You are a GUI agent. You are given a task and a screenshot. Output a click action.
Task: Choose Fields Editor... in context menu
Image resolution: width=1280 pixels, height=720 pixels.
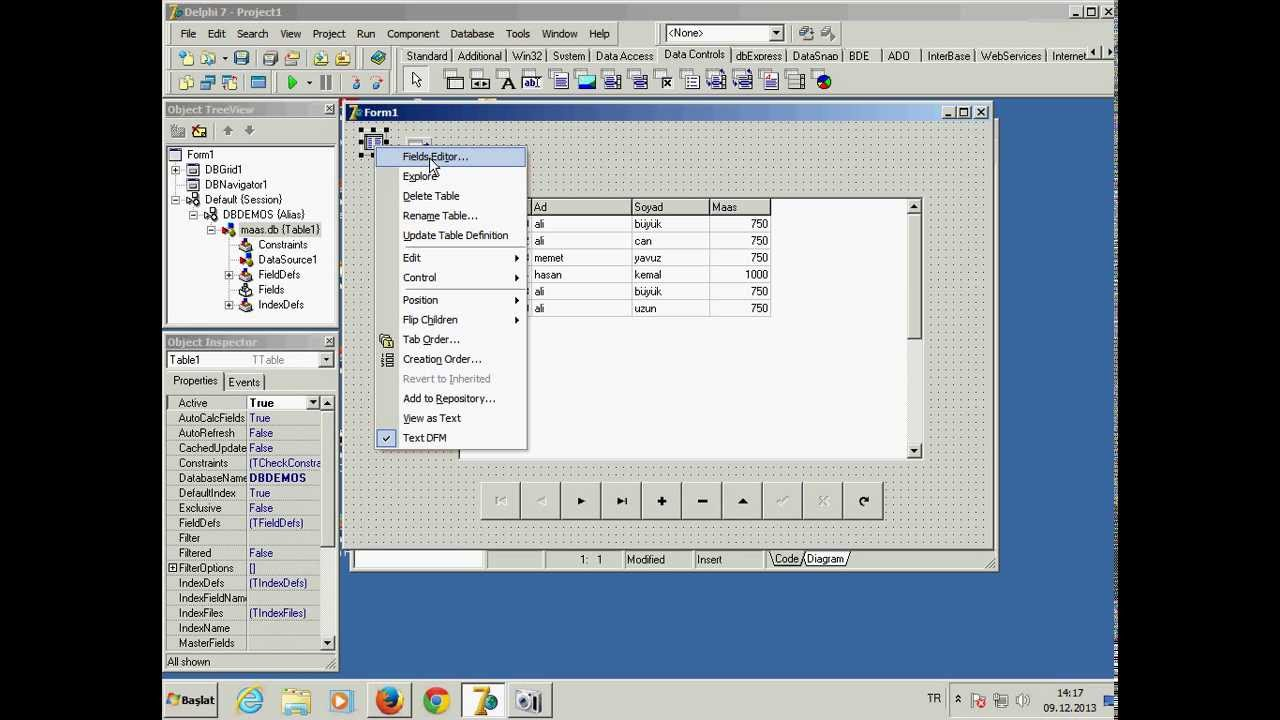coord(450,157)
